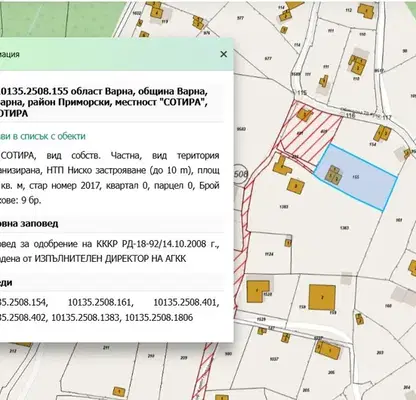Select the twin buildings in parcel 154

click(382, 133)
